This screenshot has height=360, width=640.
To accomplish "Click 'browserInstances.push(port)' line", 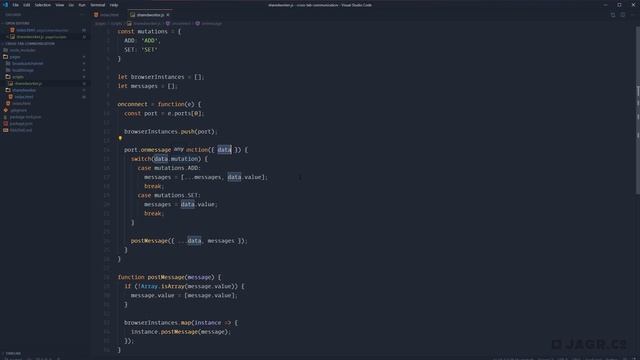I will pos(171,131).
